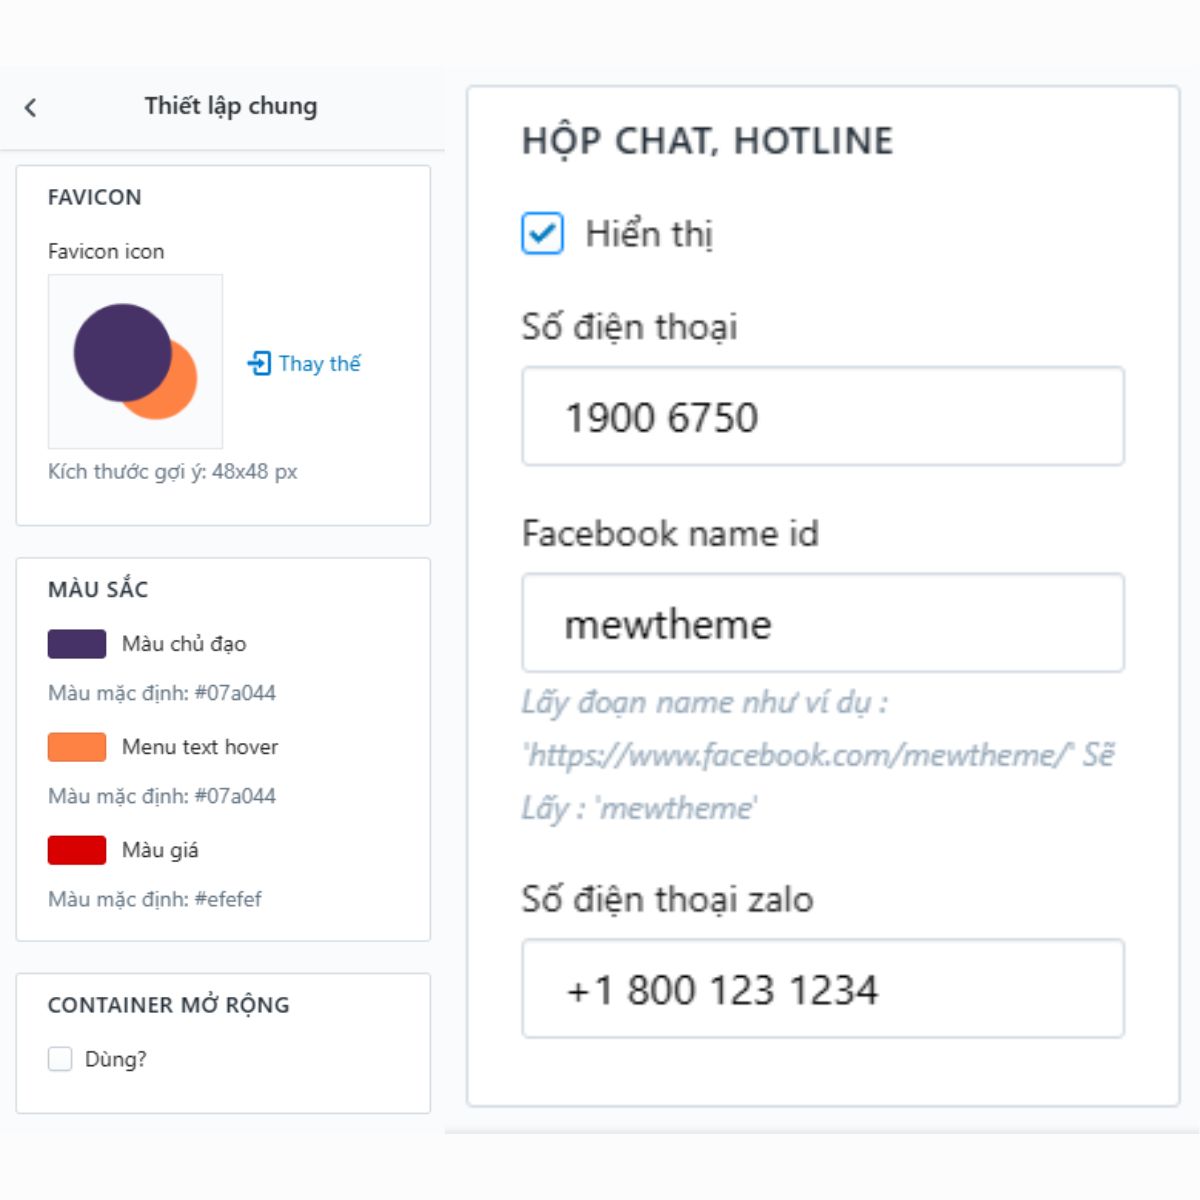Go back using the left chevron arrow
The image size is (1200, 1200).
(x=30, y=107)
